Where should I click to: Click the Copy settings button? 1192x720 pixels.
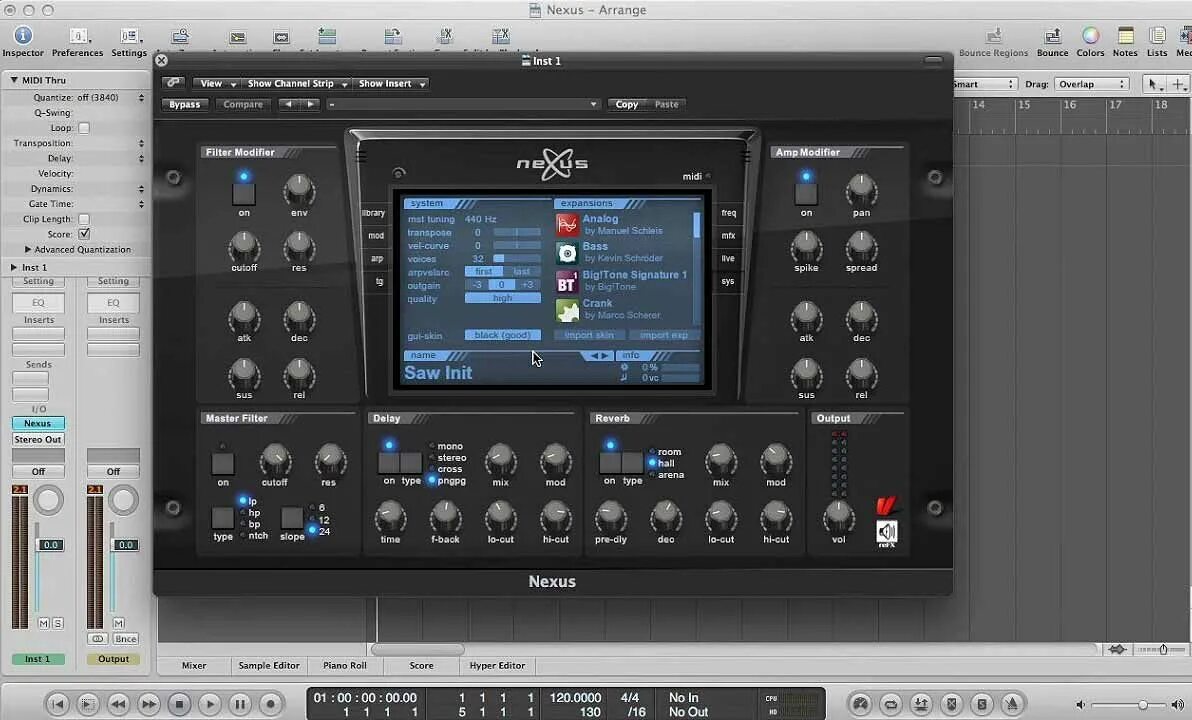pos(626,104)
